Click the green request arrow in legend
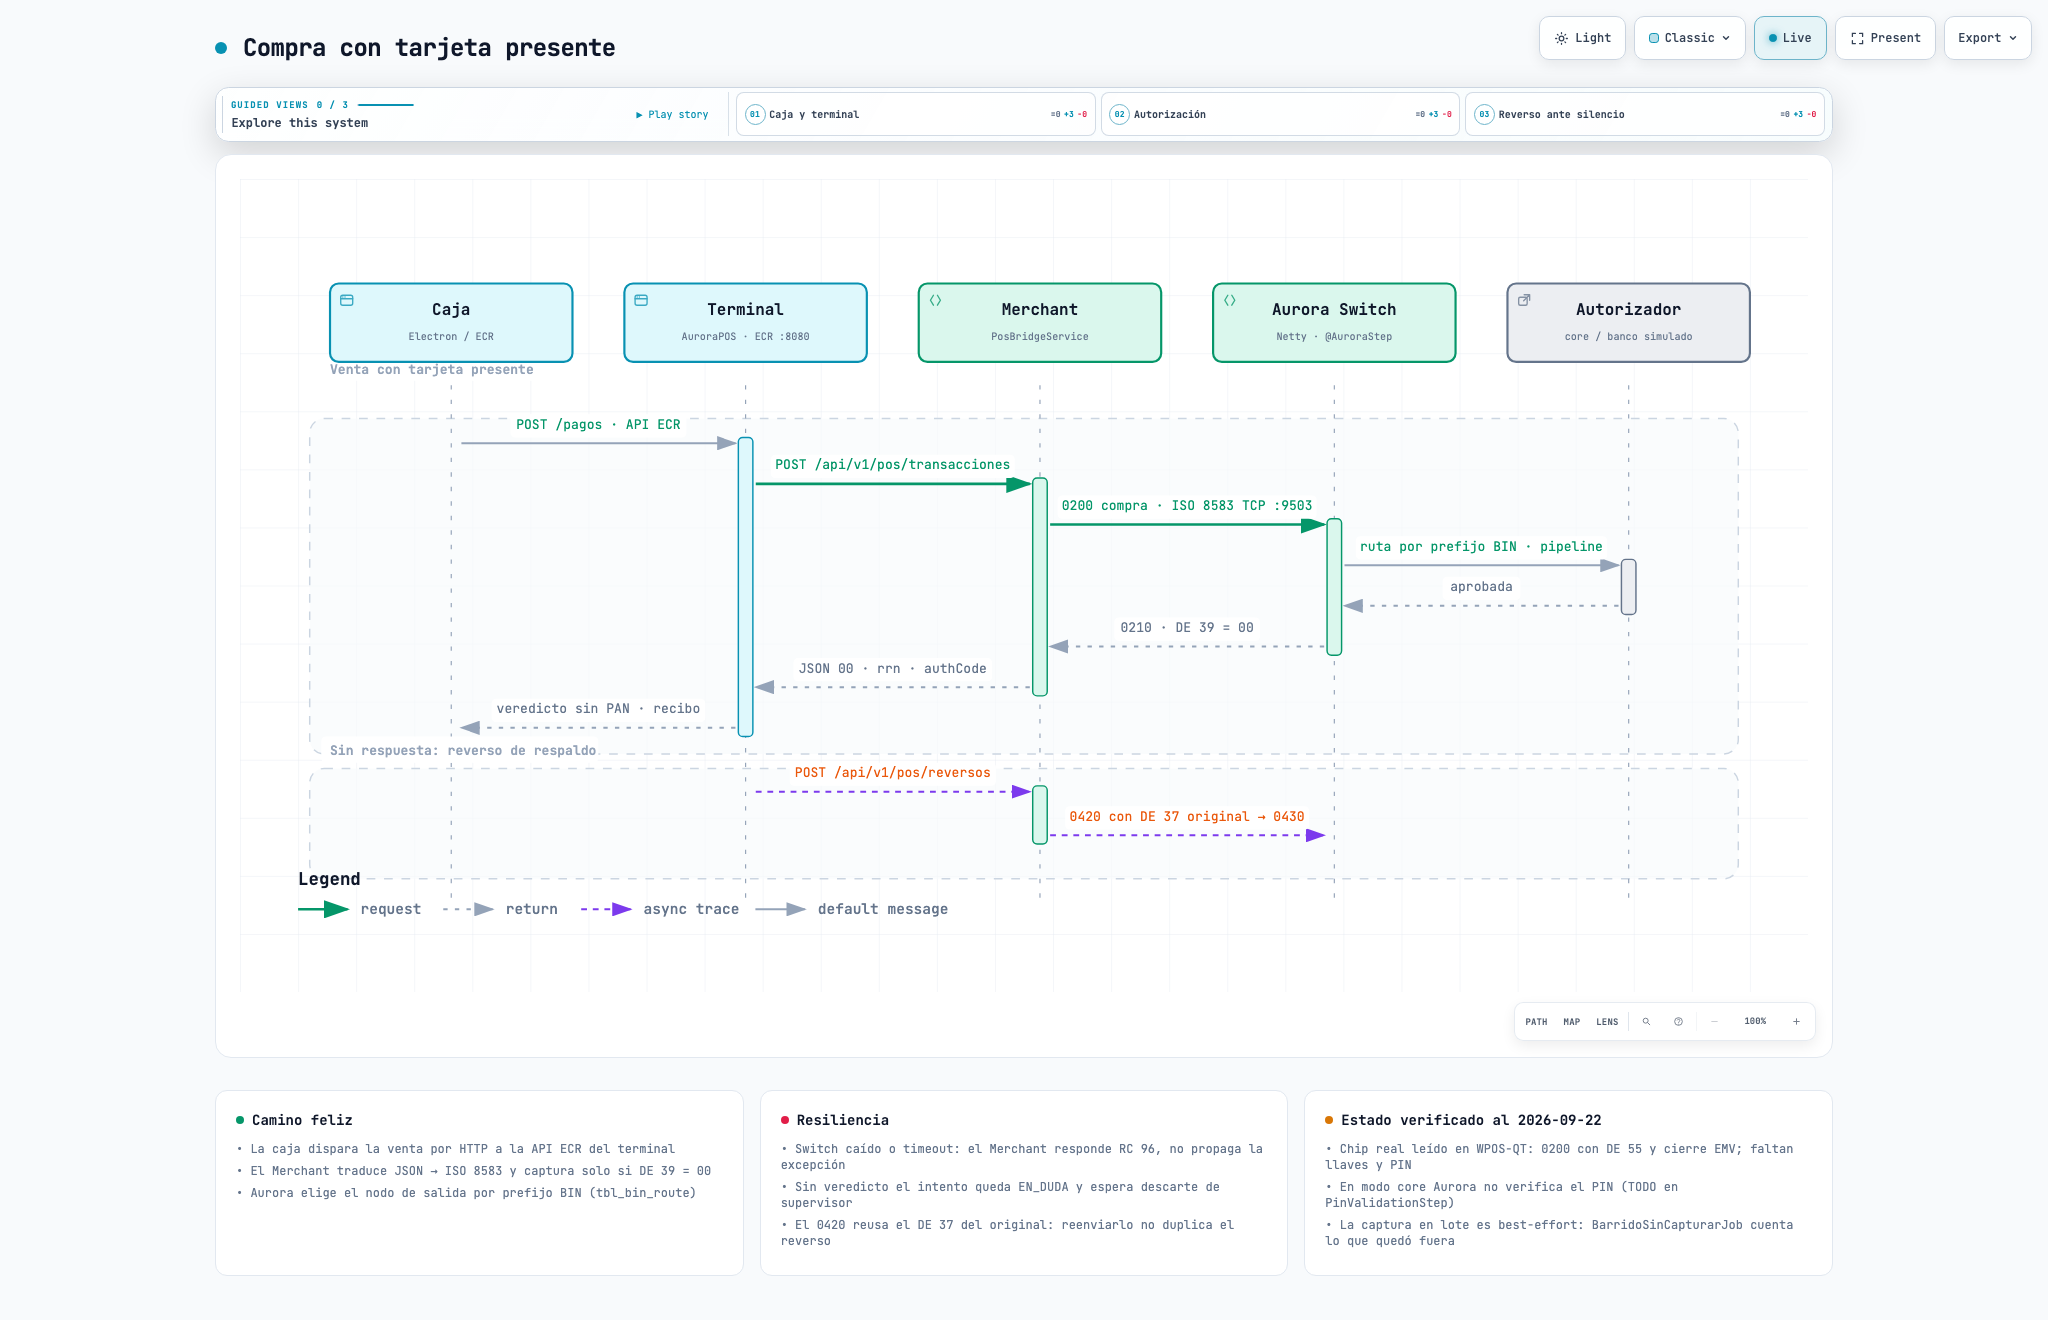This screenshot has width=2048, height=1320. point(323,909)
